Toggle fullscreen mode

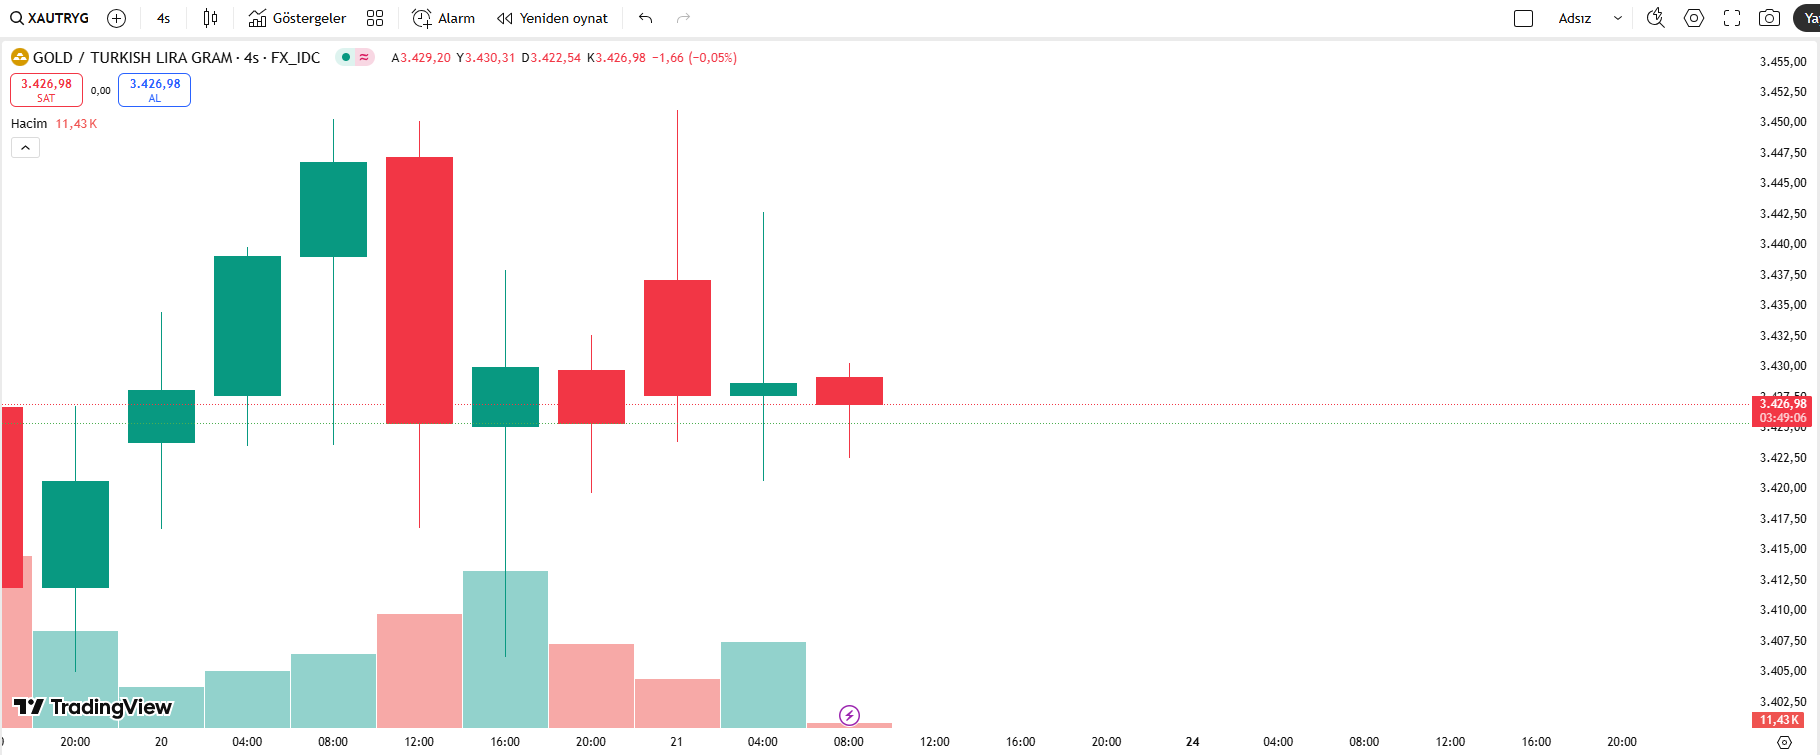[1732, 18]
